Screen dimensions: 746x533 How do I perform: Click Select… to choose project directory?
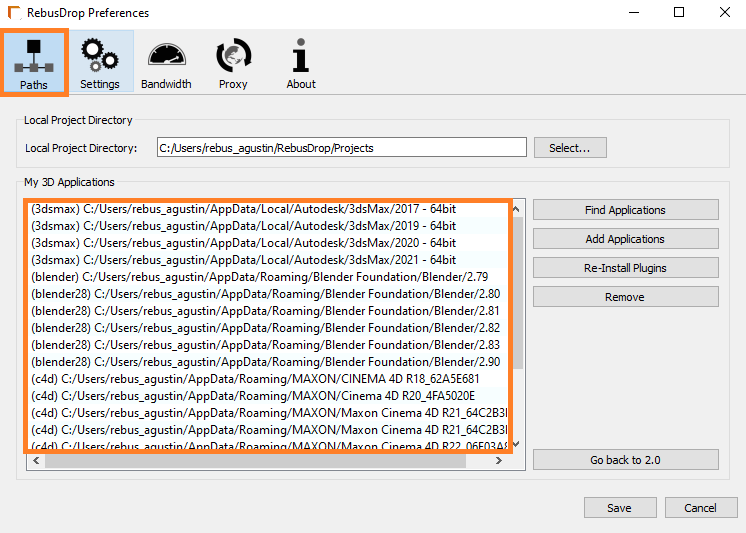point(570,148)
